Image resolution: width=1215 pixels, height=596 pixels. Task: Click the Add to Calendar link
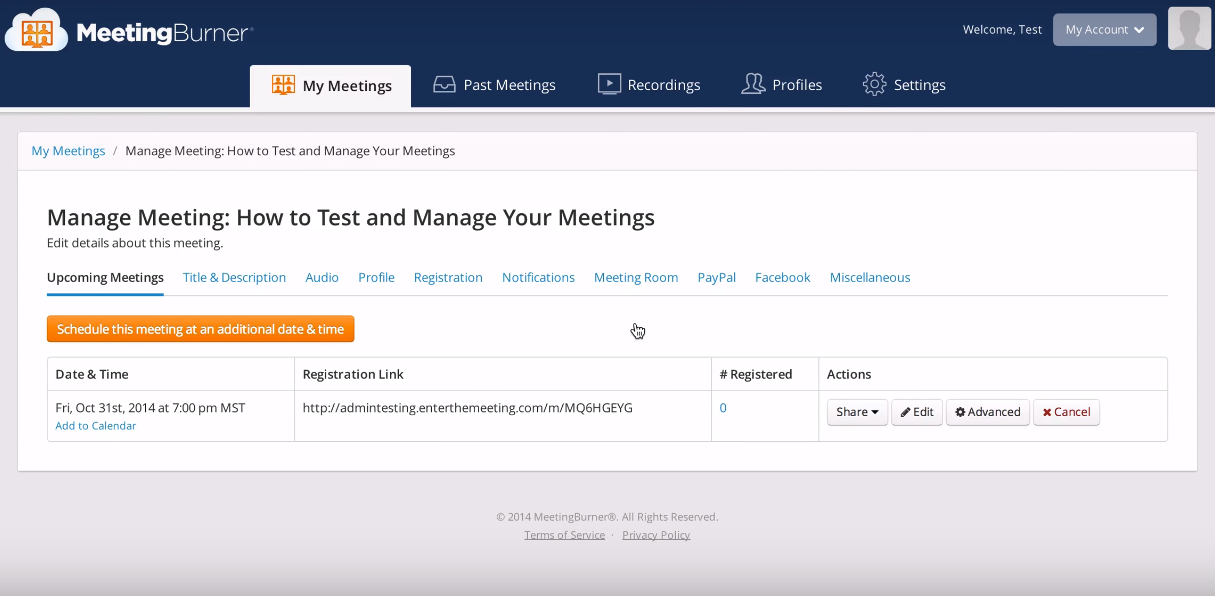96,426
